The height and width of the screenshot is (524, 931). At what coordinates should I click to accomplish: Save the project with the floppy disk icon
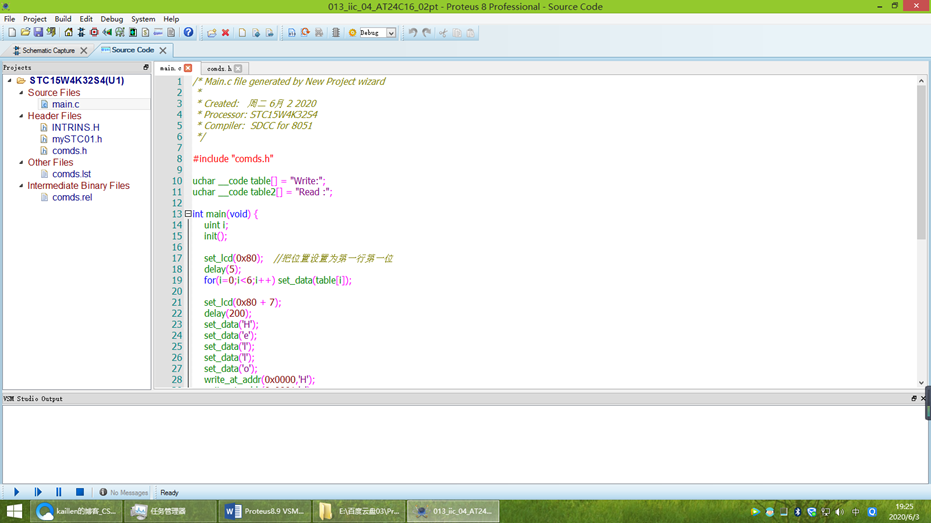38,33
